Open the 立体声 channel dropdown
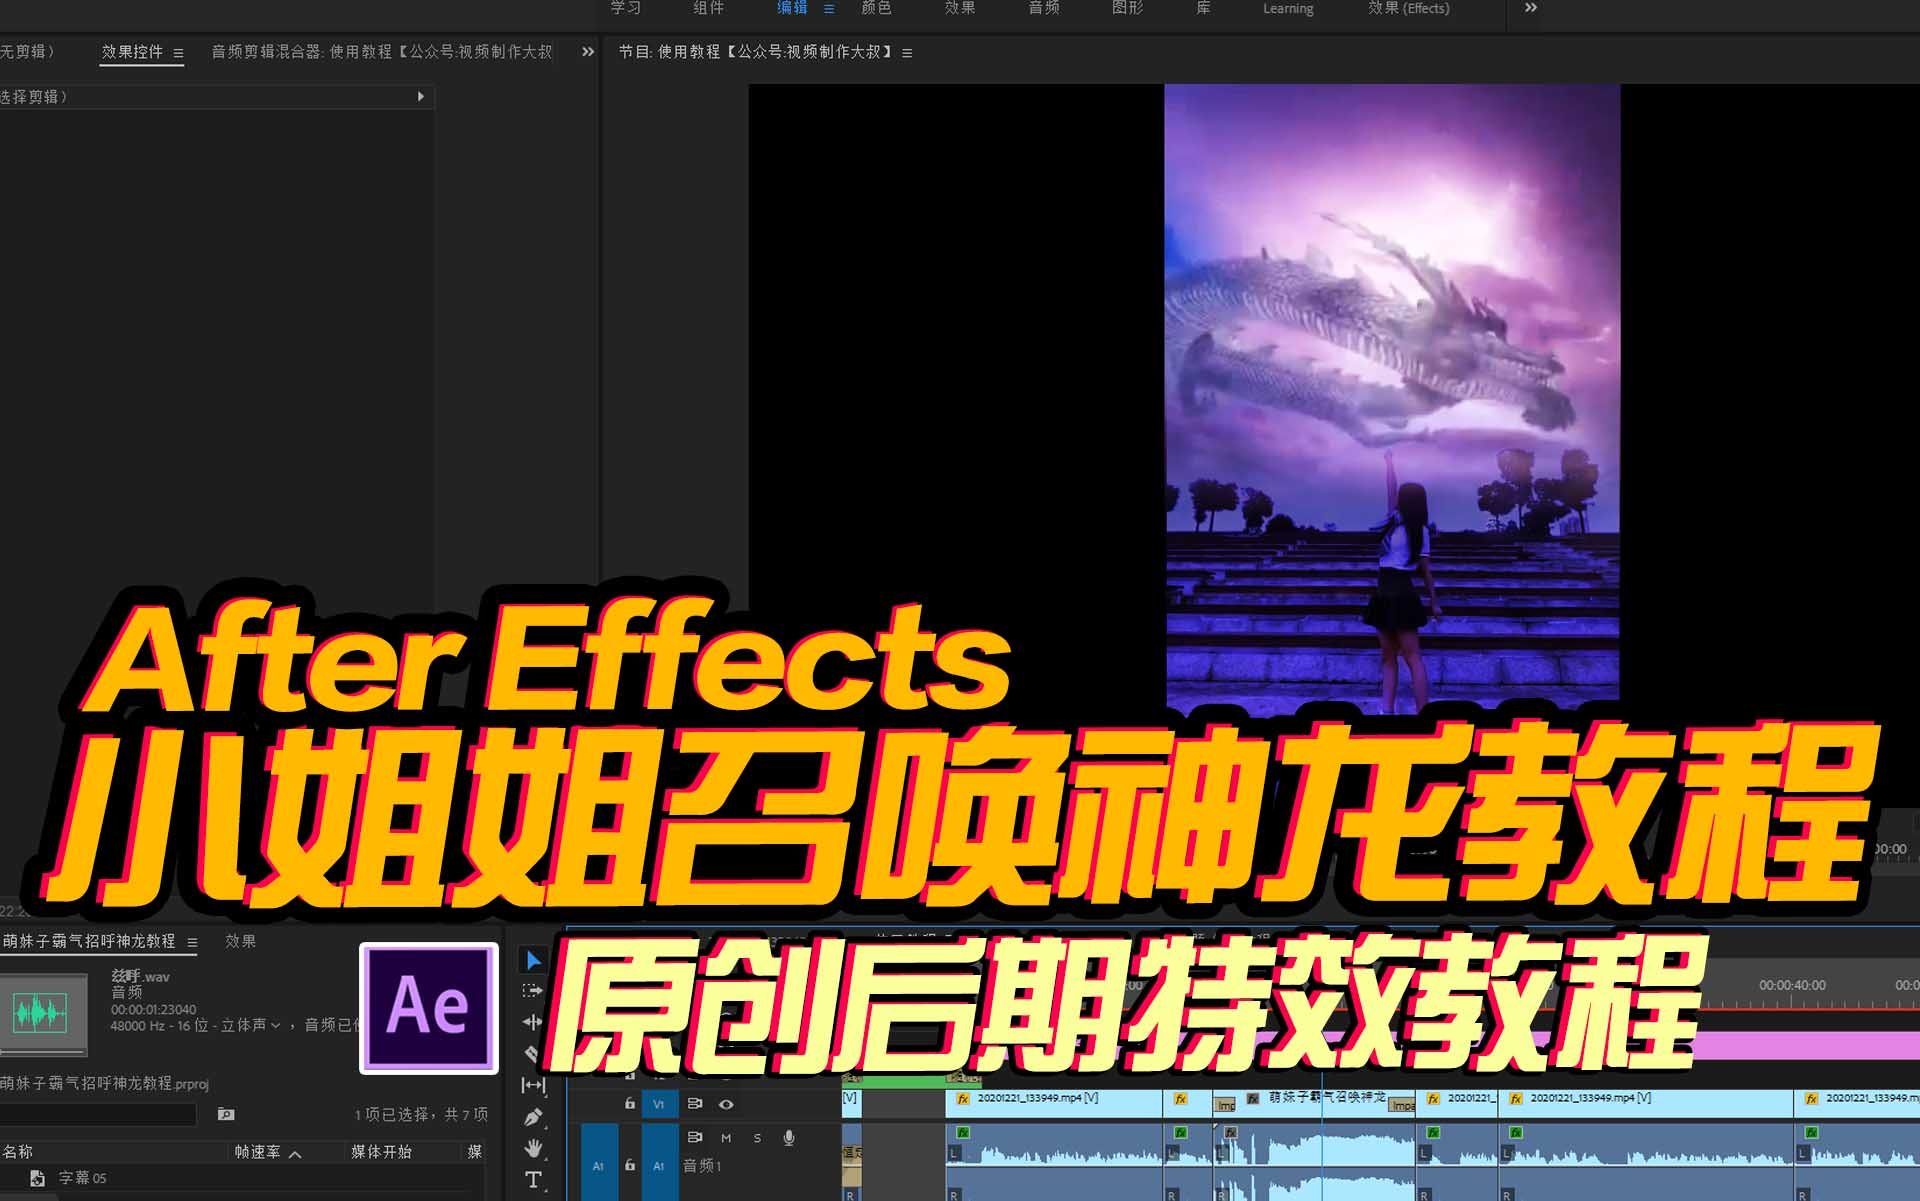The image size is (1920, 1201). pyautogui.click(x=250, y=1025)
